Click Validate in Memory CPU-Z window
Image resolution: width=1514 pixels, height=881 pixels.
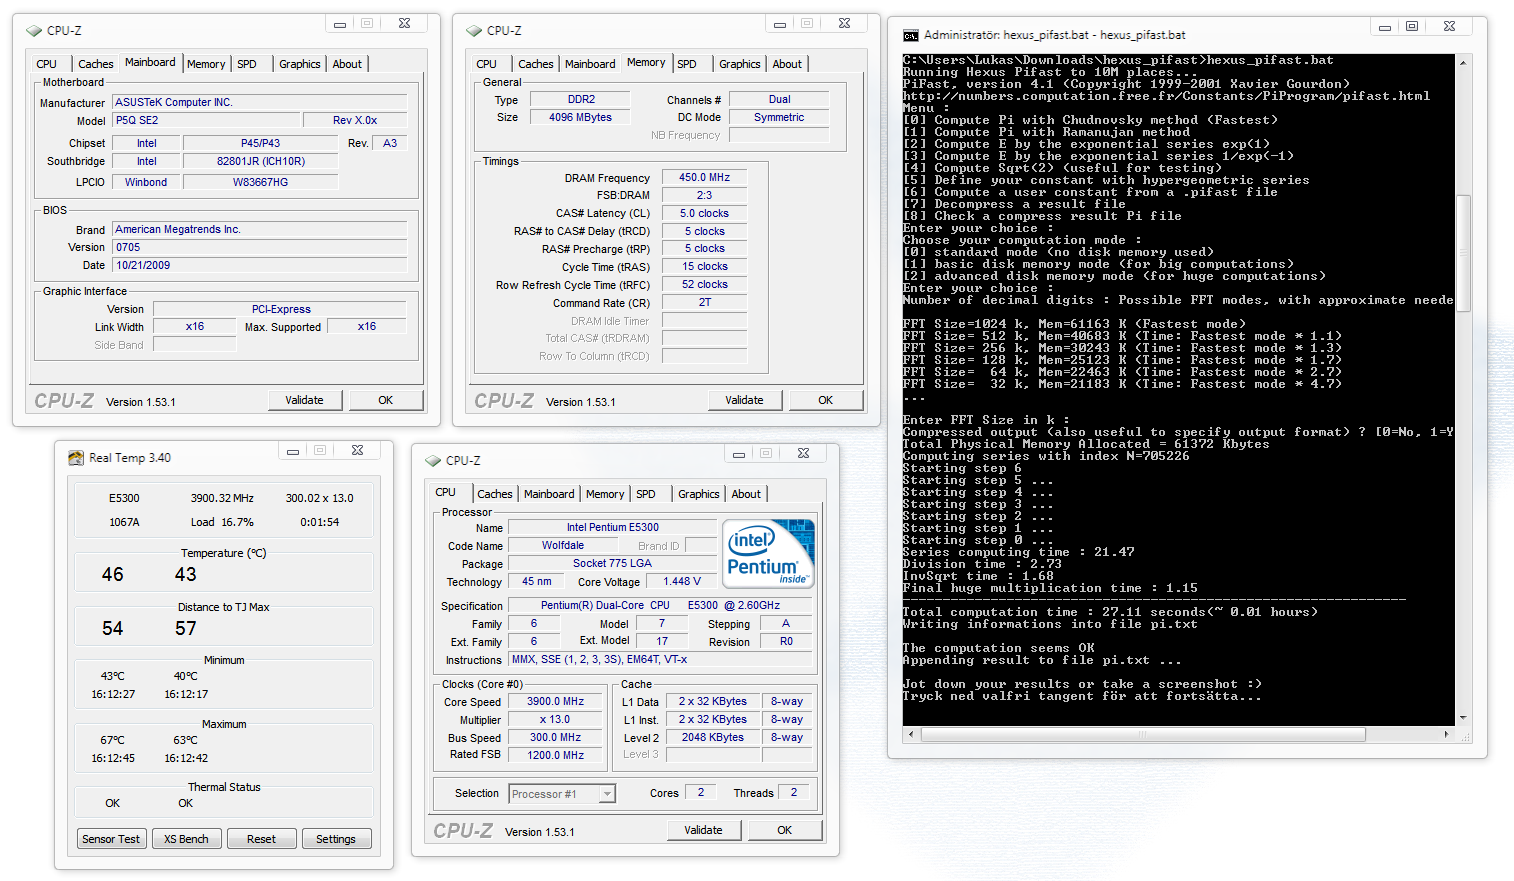point(745,400)
